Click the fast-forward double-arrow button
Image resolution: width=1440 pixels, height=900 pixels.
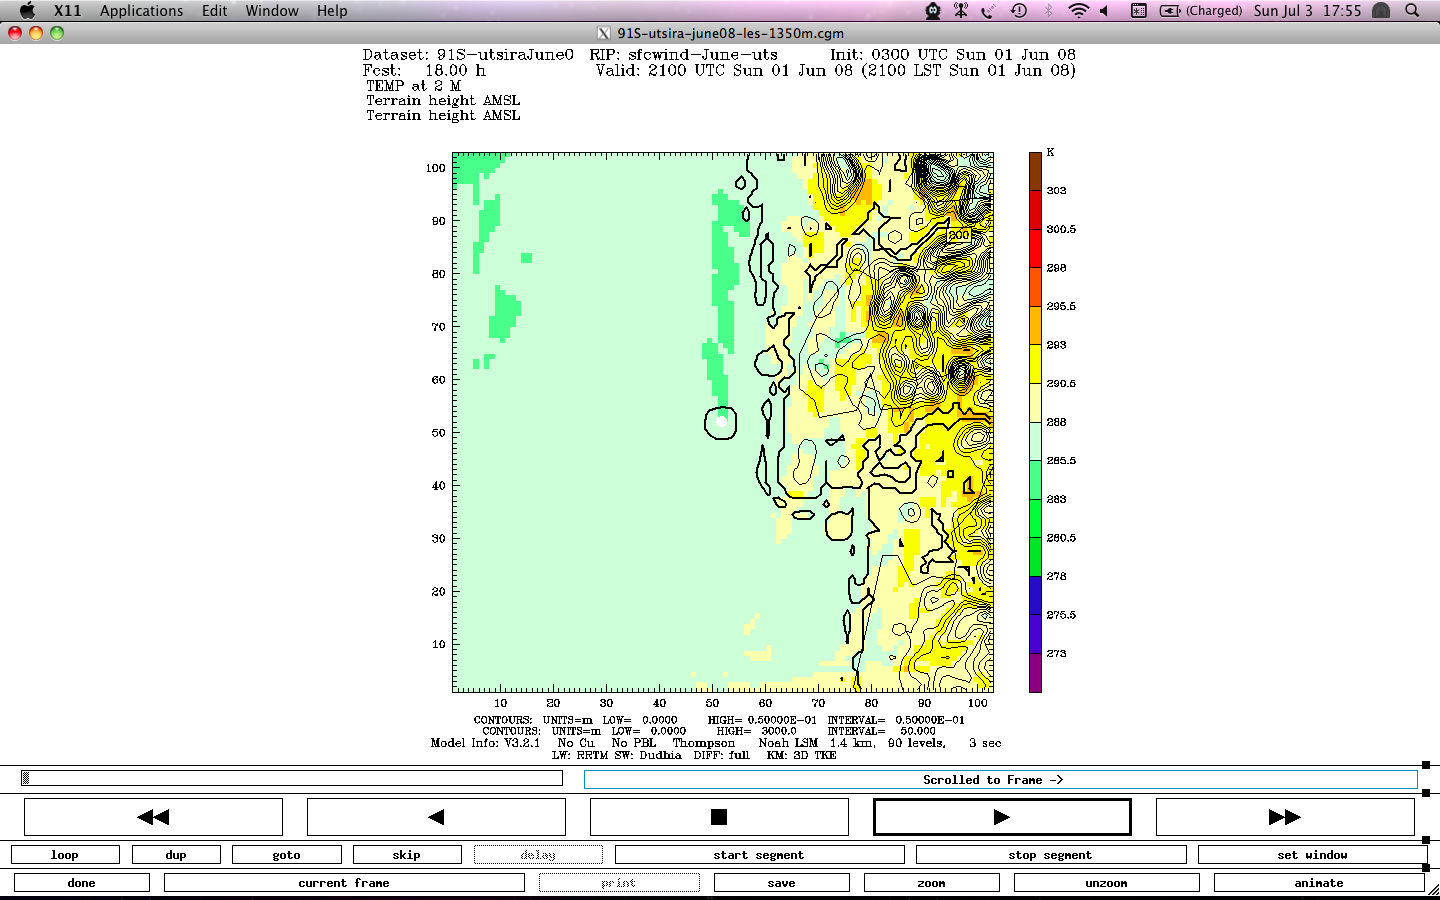(1284, 817)
